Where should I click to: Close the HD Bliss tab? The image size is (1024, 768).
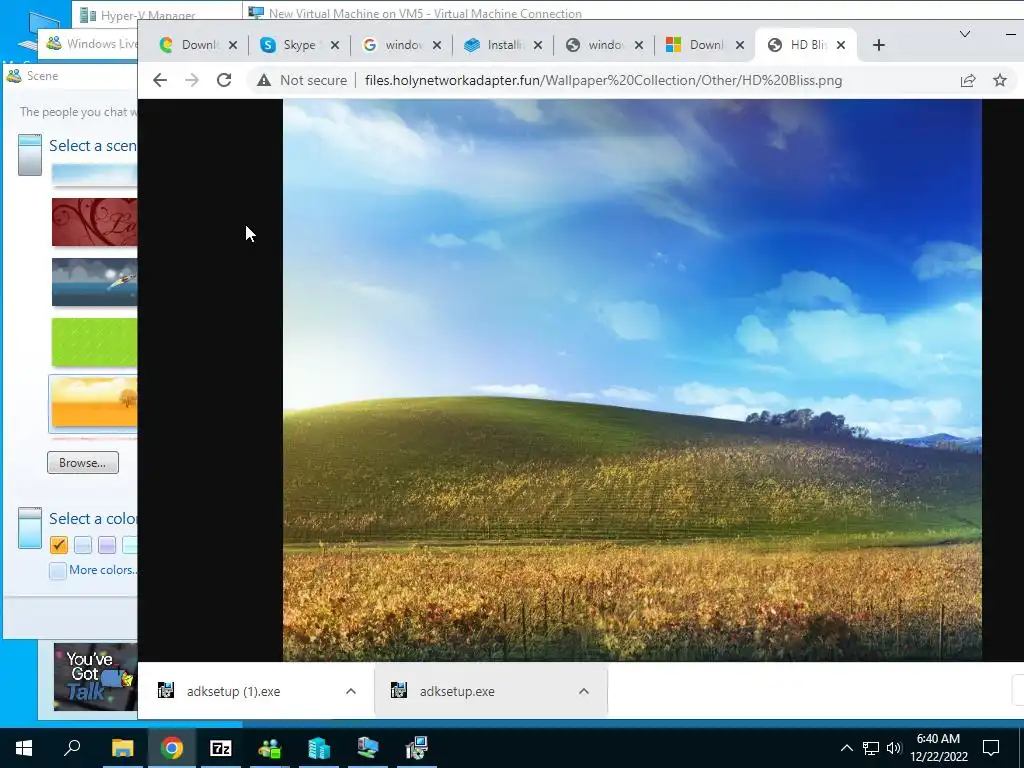point(841,45)
